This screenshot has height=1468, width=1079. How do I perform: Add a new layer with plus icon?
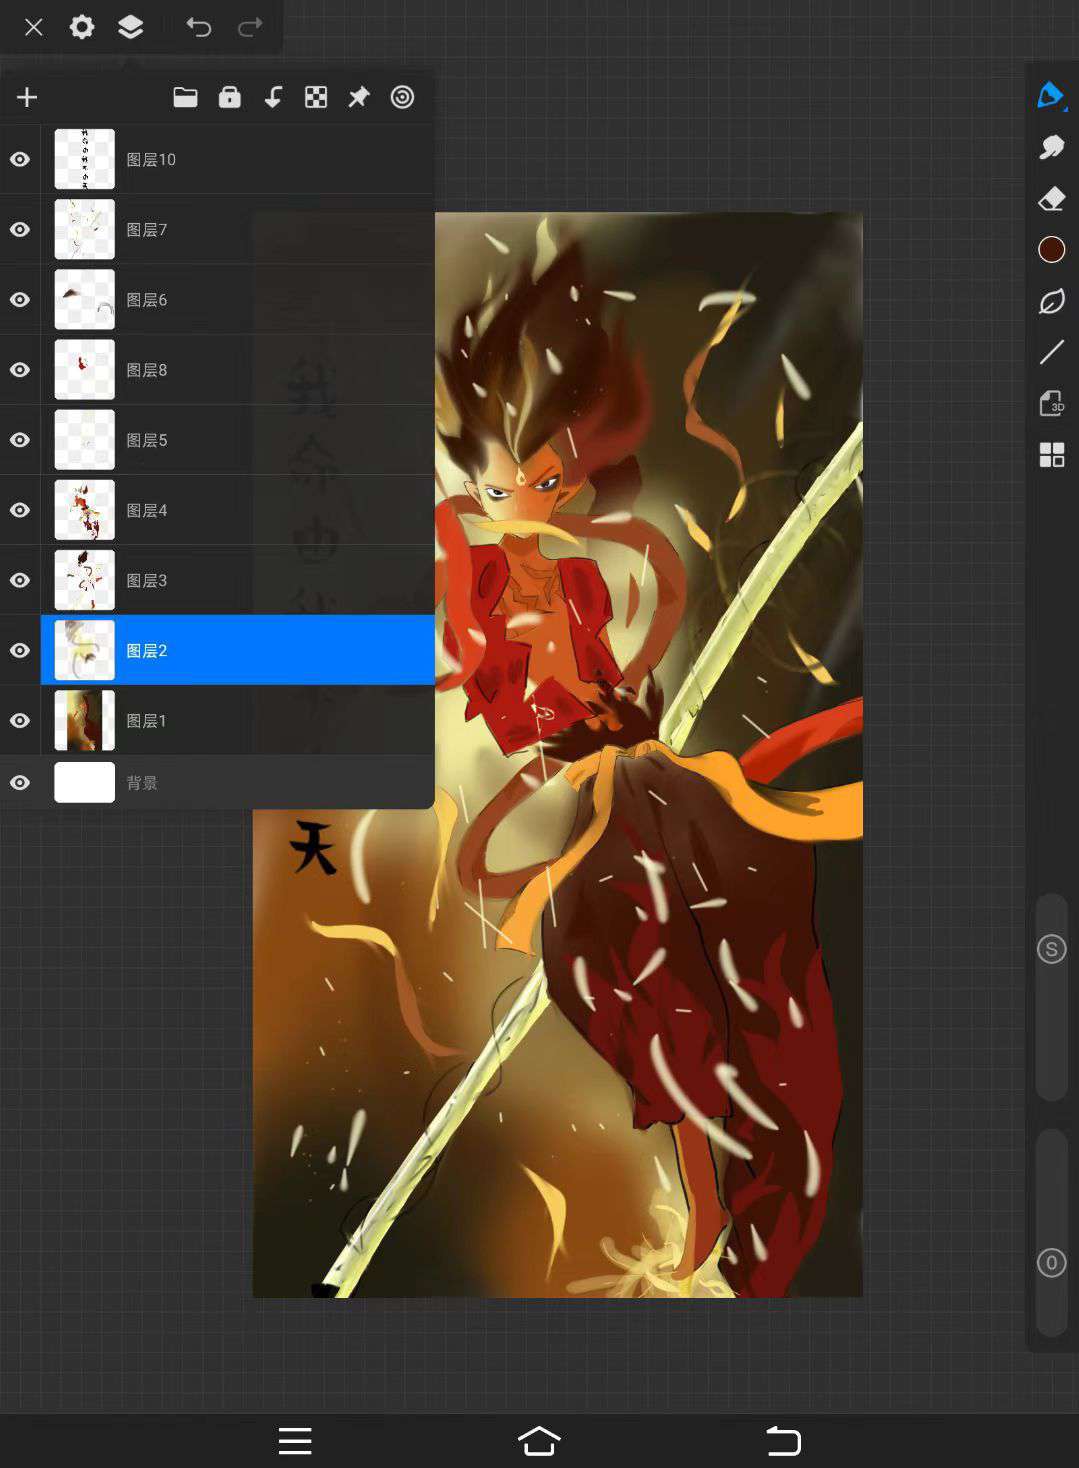pyautogui.click(x=27, y=97)
